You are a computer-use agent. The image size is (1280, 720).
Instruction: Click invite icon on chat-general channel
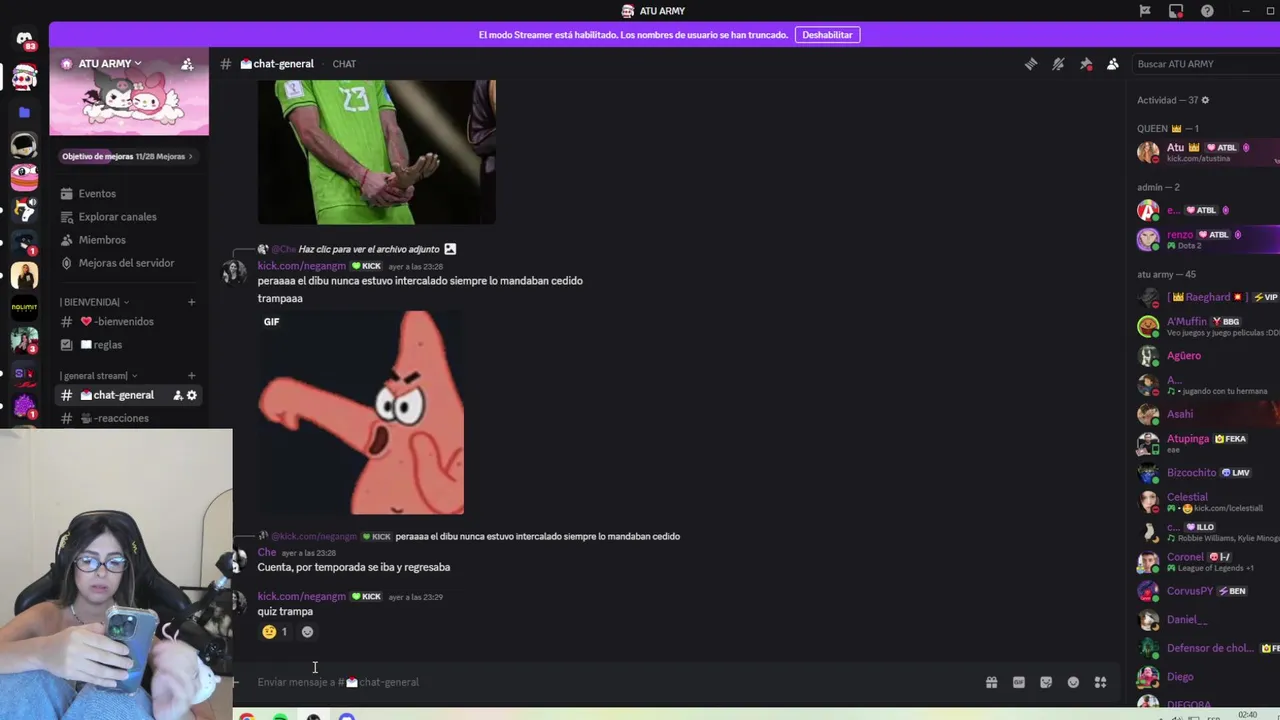point(178,395)
